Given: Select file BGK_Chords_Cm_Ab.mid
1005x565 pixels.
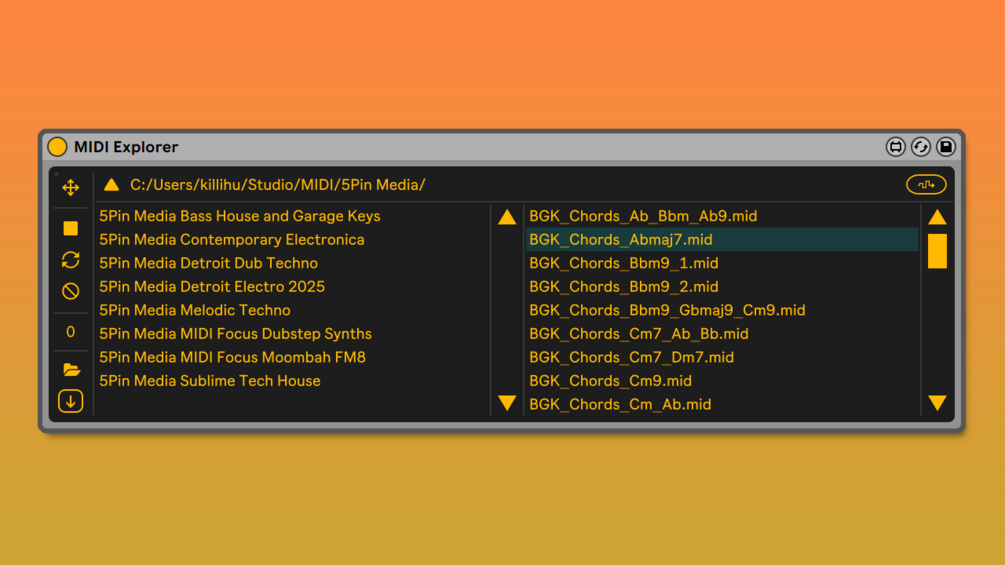Looking at the screenshot, I should point(620,404).
